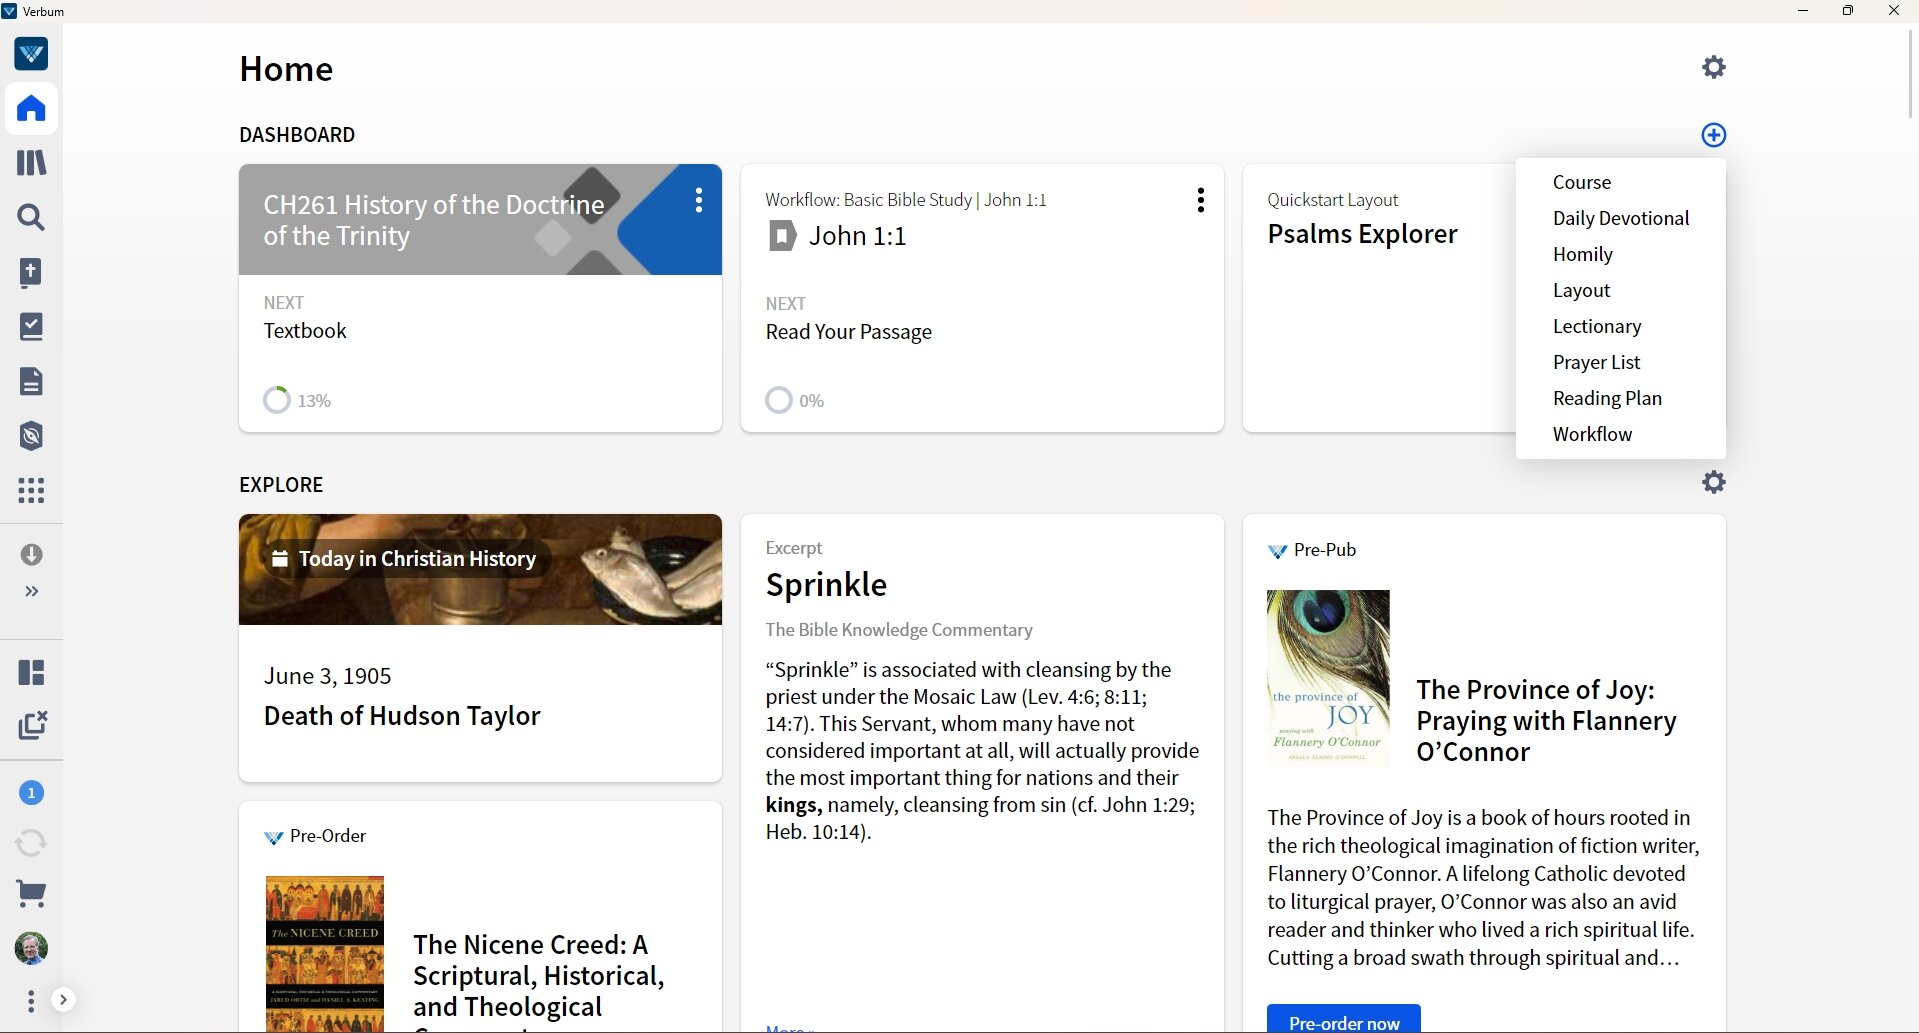Choose Homily in the add menu
This screenshot has width=1919, height=1033.
[1621, 254]
